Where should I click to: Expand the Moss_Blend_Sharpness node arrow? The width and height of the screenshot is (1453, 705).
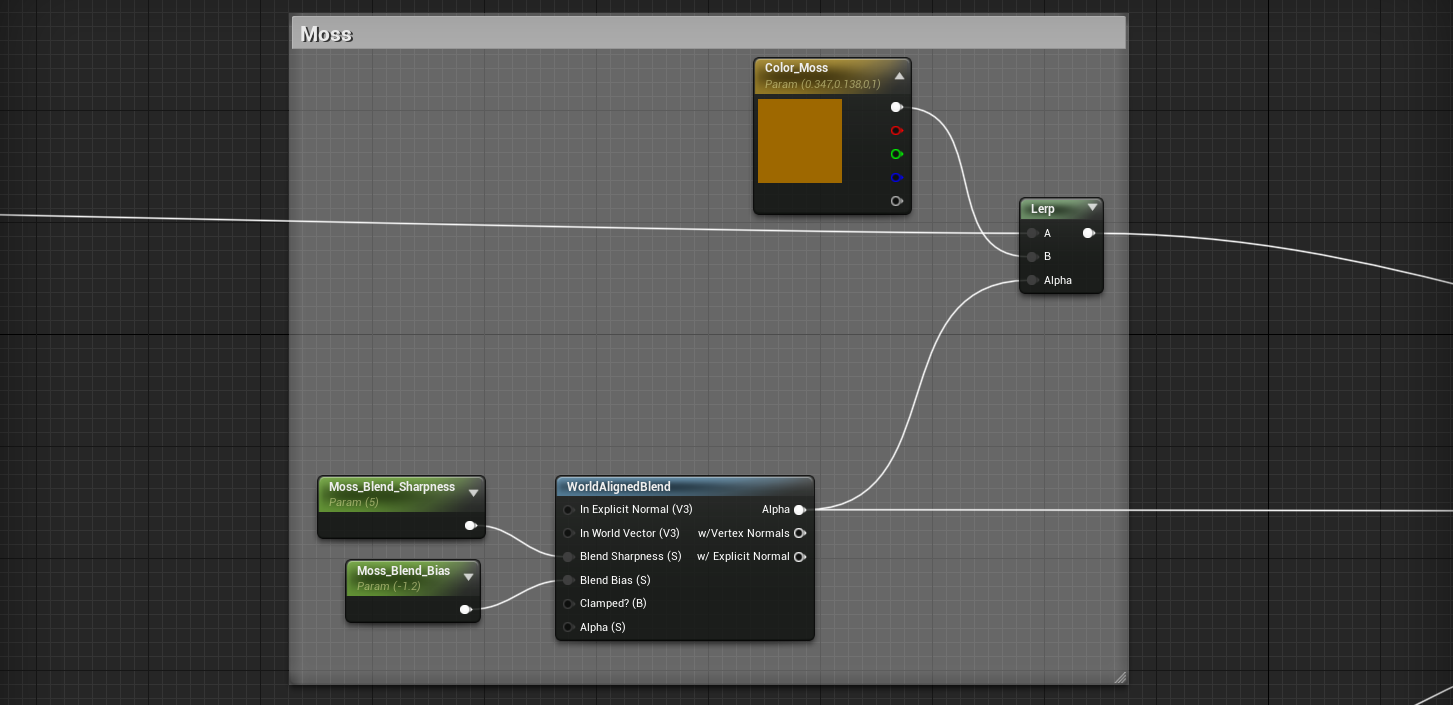[x=473, y=493]
